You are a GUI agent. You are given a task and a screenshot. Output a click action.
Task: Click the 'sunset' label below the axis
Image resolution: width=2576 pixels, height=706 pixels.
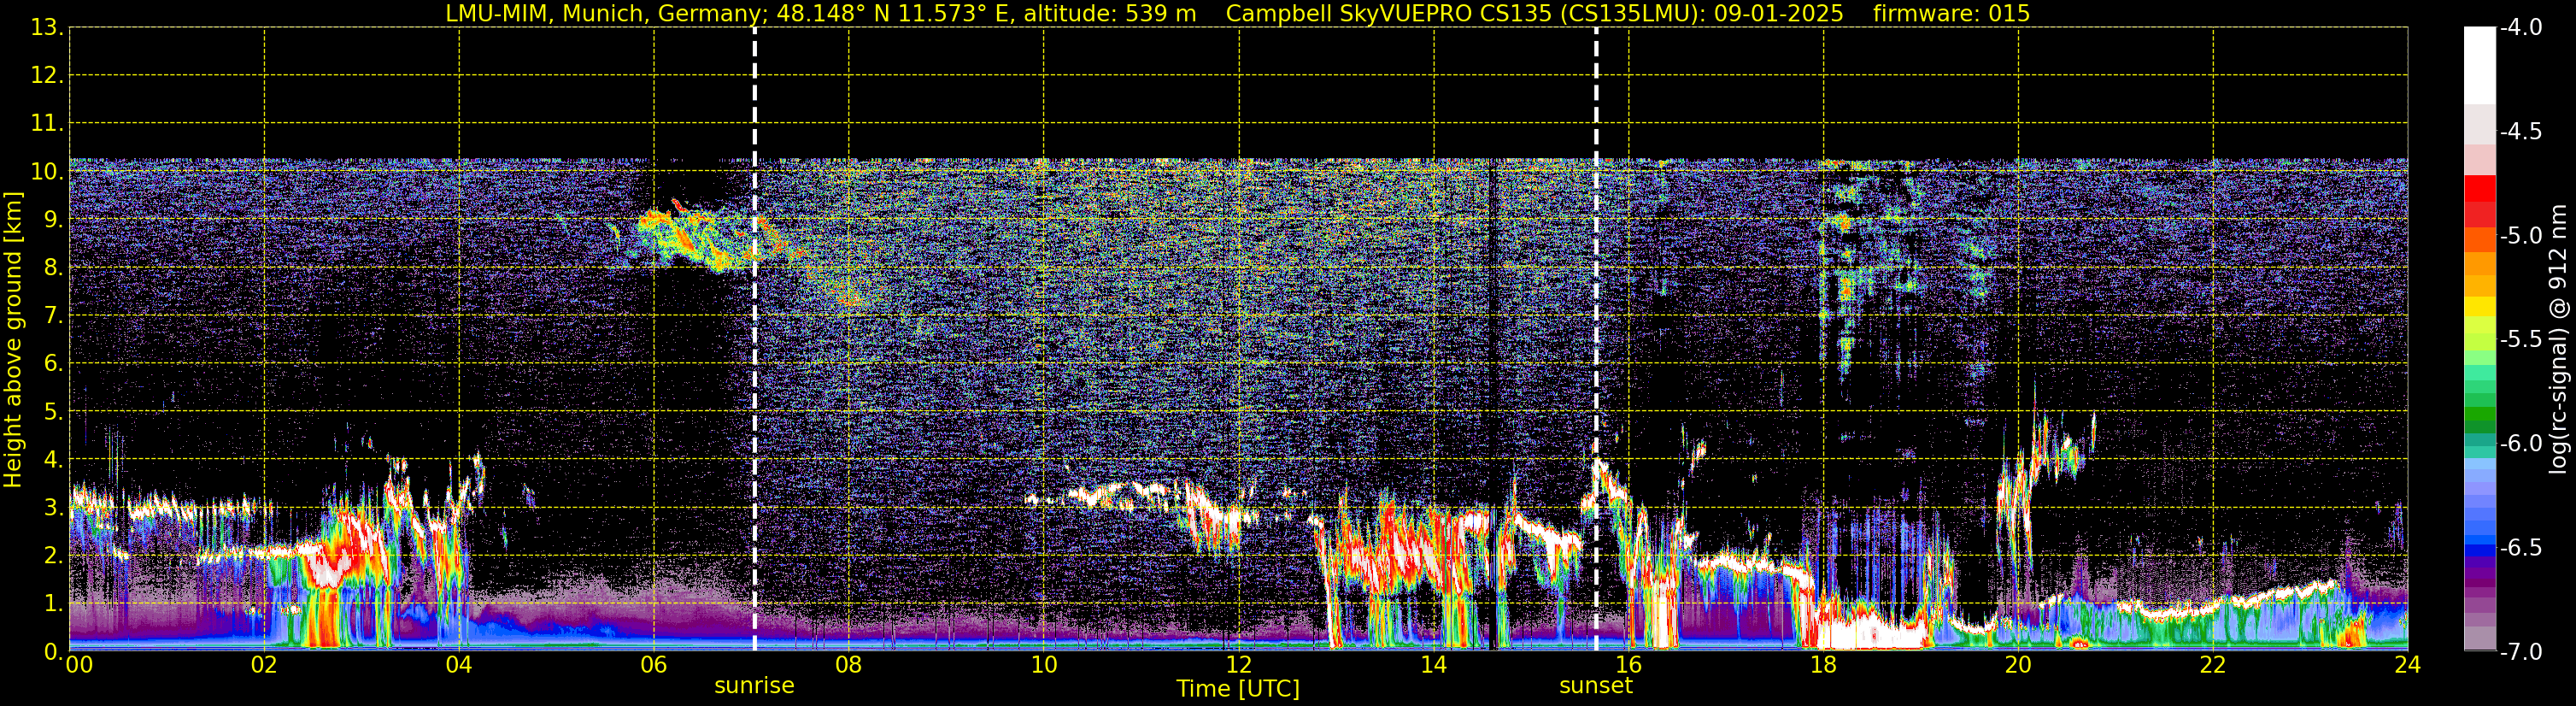point(1596,686)
